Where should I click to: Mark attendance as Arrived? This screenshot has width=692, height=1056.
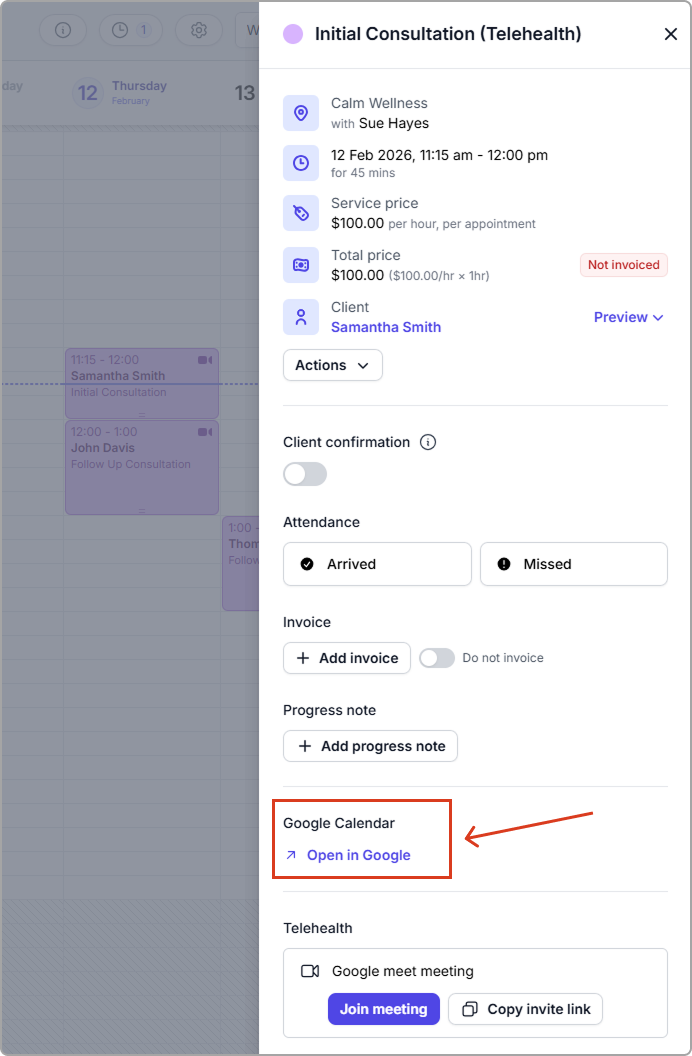[x=377, y=564]
